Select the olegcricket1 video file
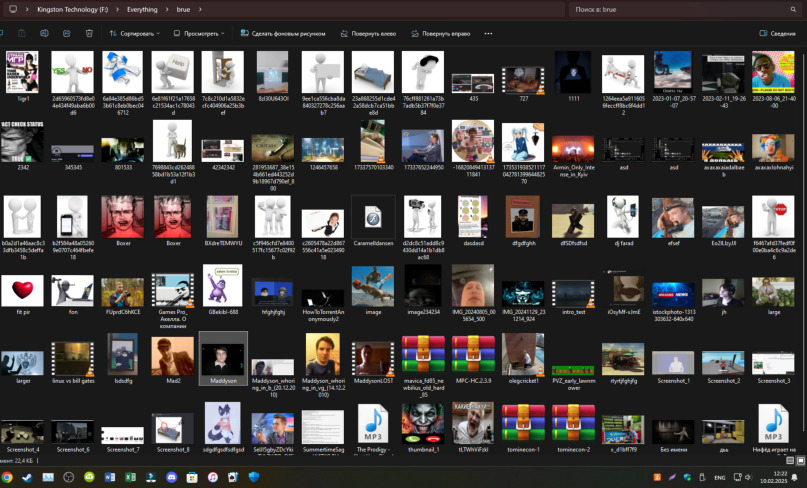This screenshot has width=807, height=488. tap(523, 358)
